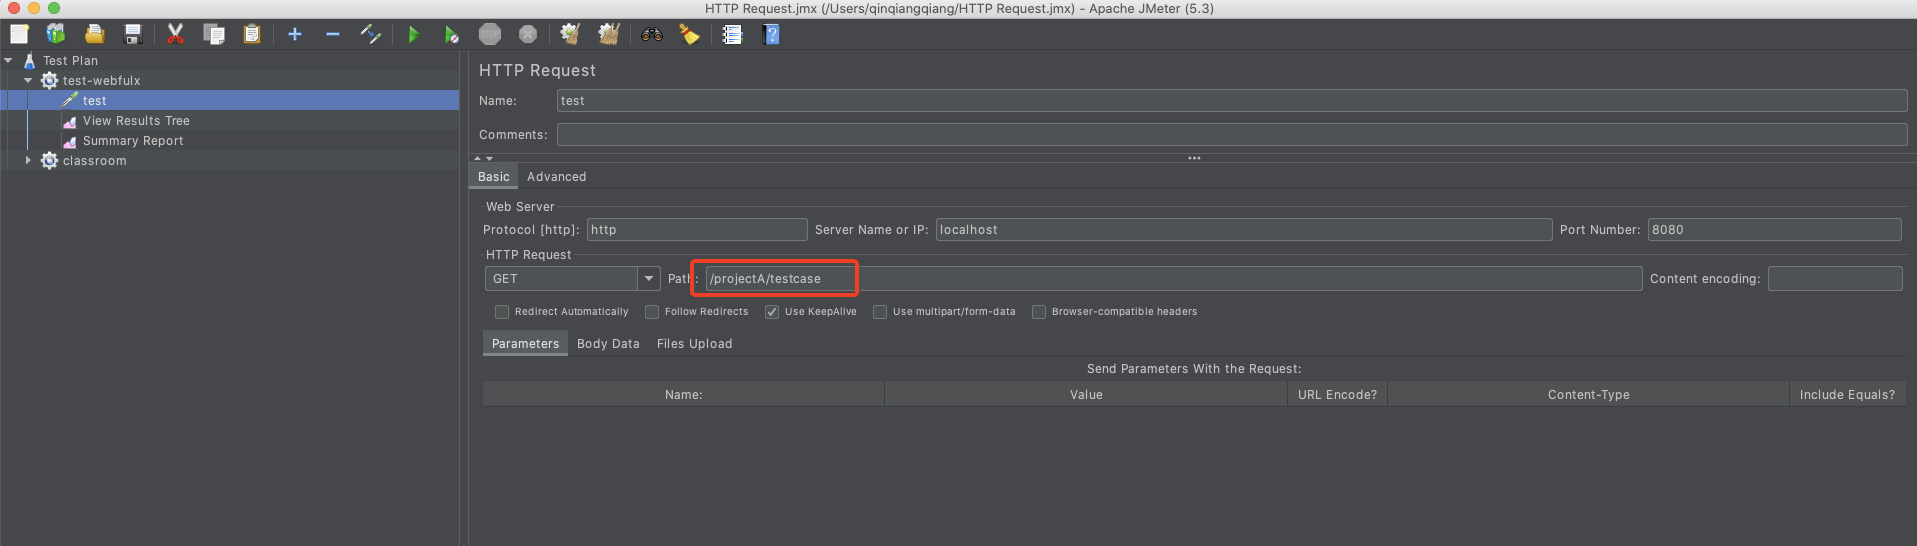Screen dimensions: 1917x546
Task: Click the Name: column header
Action: tap(684, 394)
